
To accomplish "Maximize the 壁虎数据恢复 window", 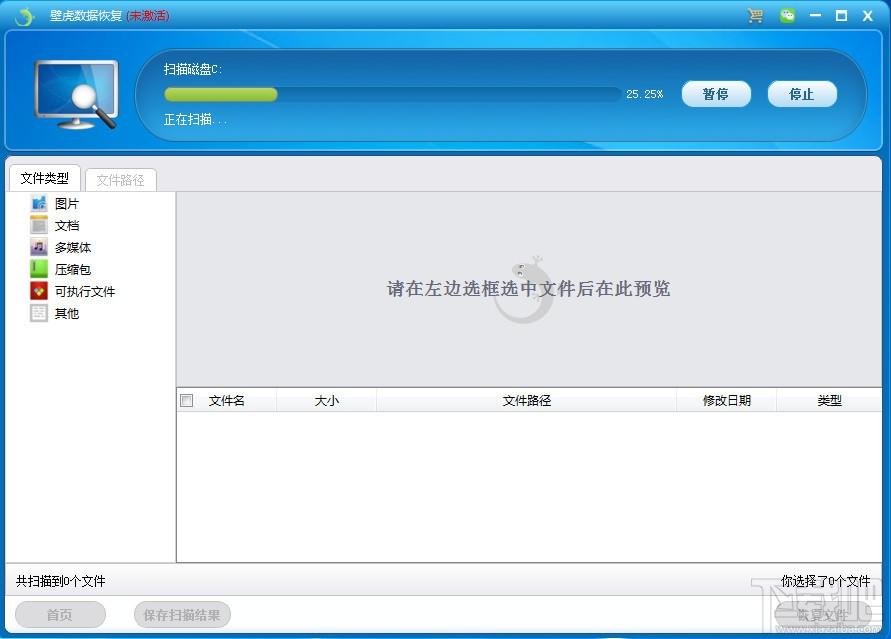I will coord(841,15).
